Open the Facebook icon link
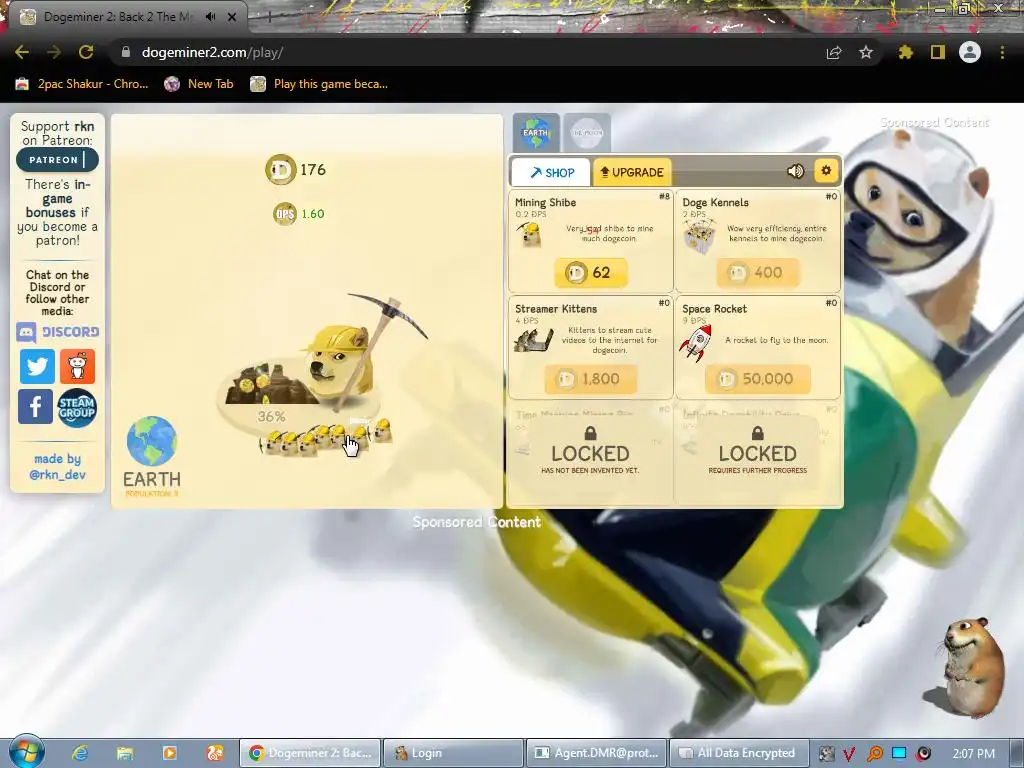 35,406
